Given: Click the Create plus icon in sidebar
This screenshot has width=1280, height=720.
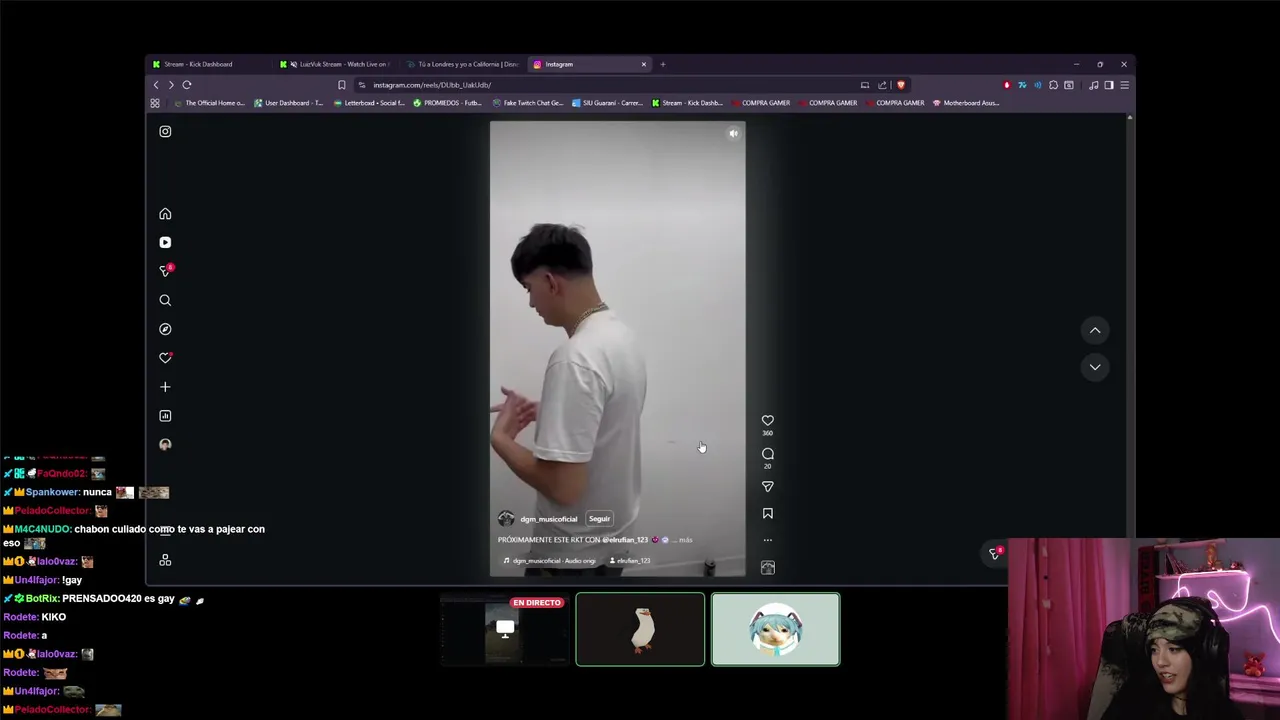Looking at the screenshot, I should pos(165,387).
